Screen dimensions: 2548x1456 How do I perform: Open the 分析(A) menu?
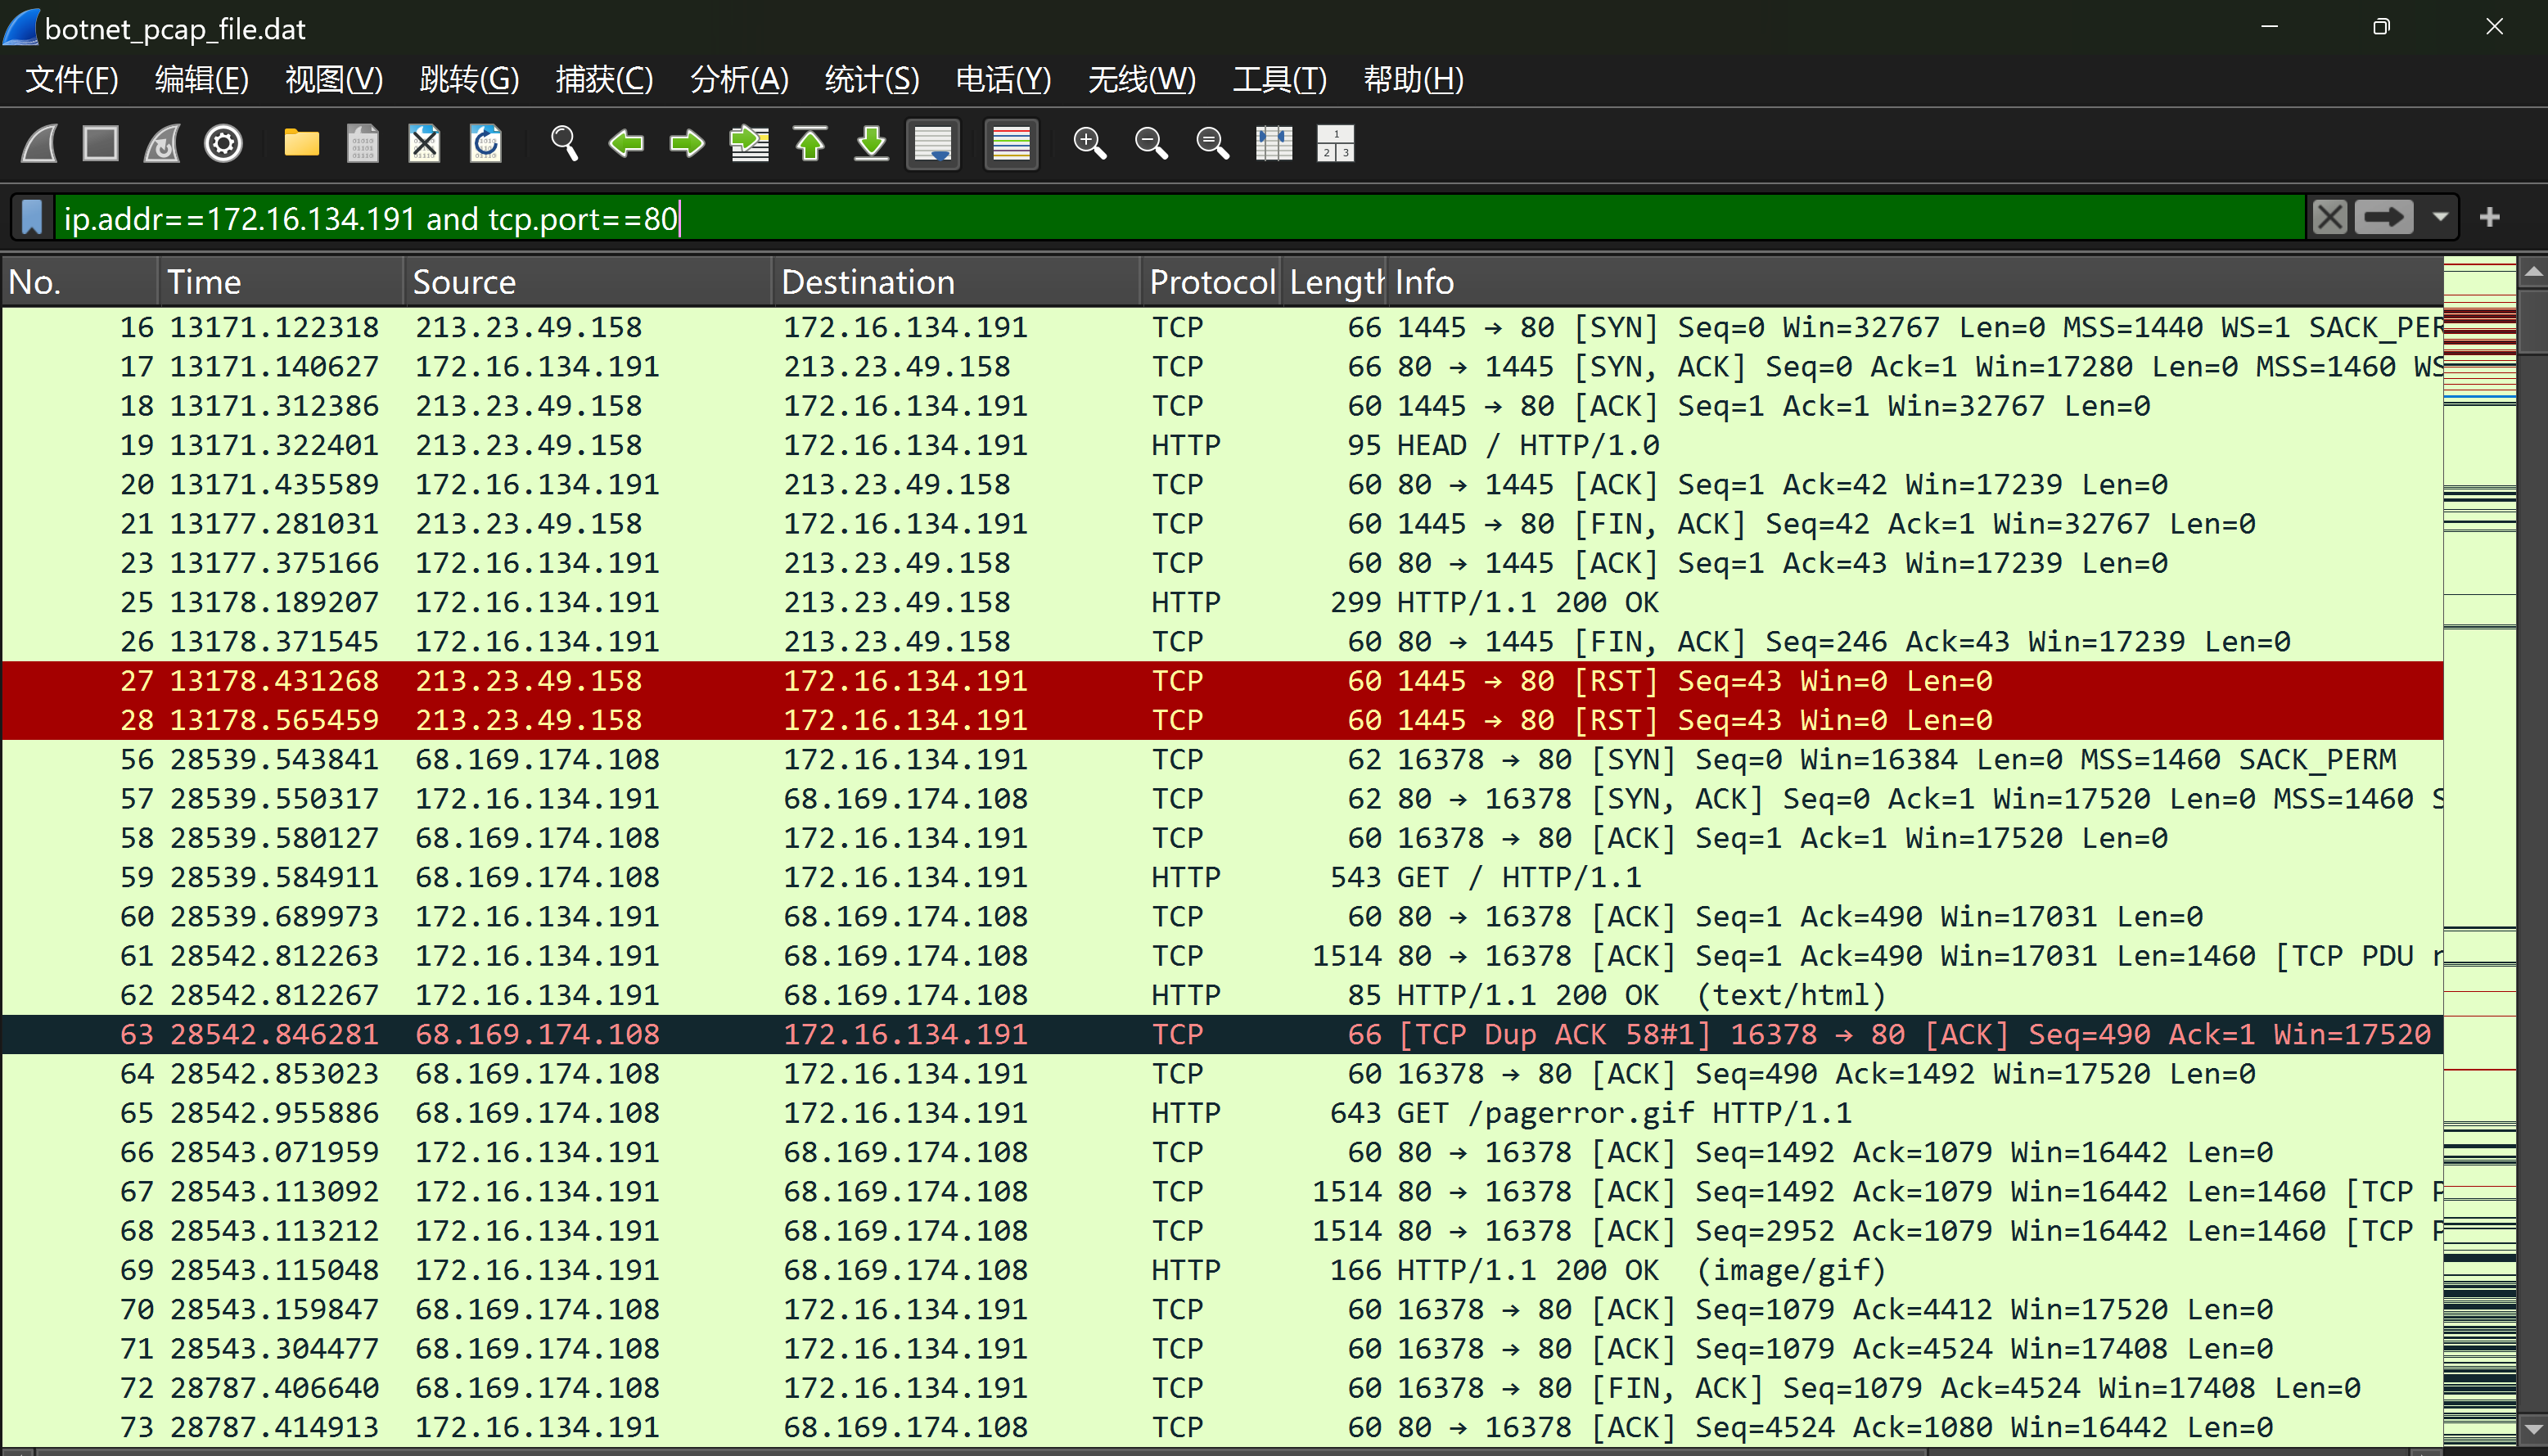click(739, 79)
